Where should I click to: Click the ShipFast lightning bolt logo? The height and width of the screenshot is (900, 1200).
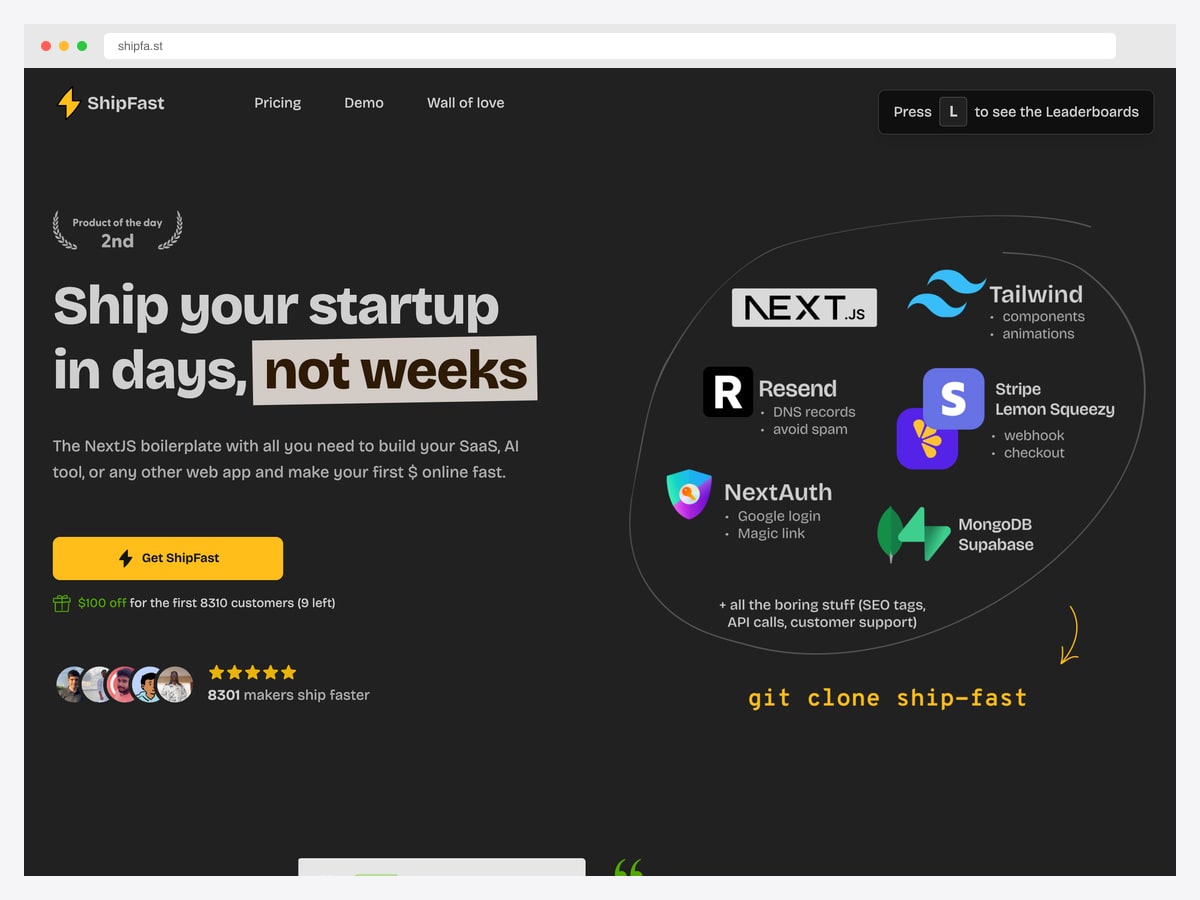point(68,103)
